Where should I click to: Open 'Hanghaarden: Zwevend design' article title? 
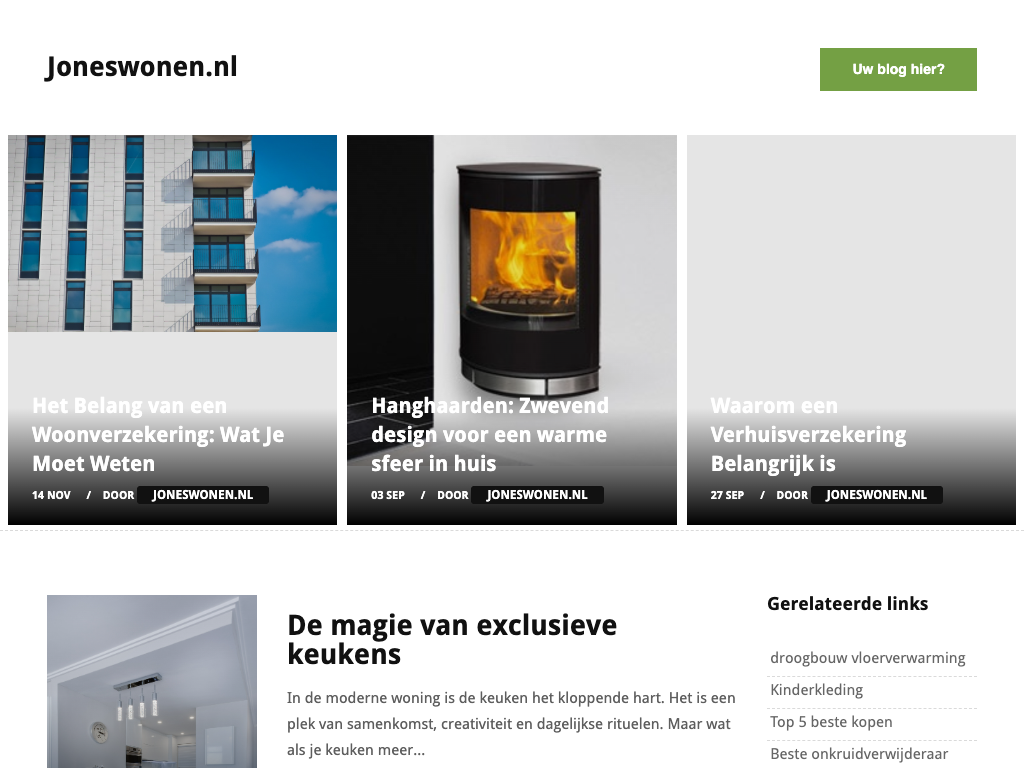click(490, 434)
